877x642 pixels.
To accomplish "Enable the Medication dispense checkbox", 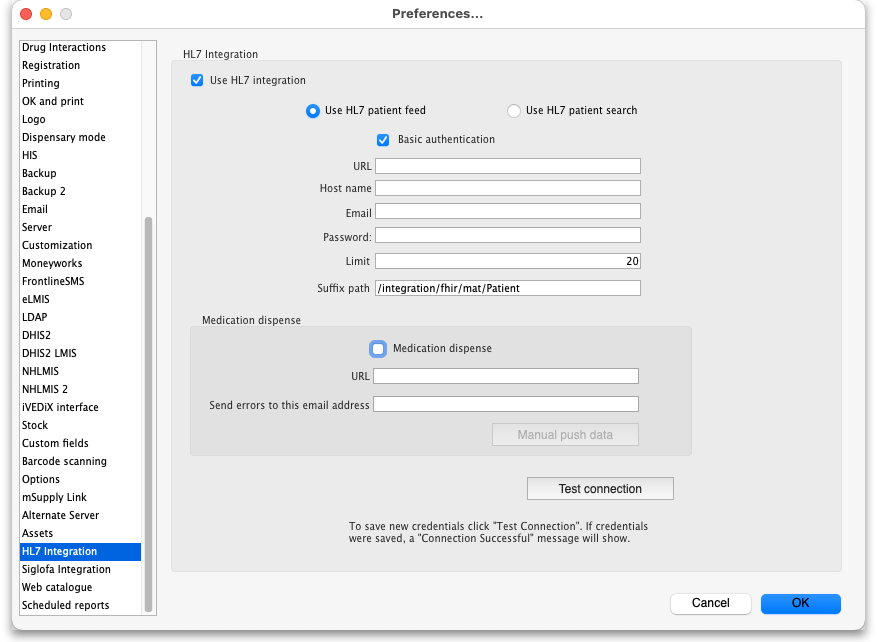I will coord(378,349).
